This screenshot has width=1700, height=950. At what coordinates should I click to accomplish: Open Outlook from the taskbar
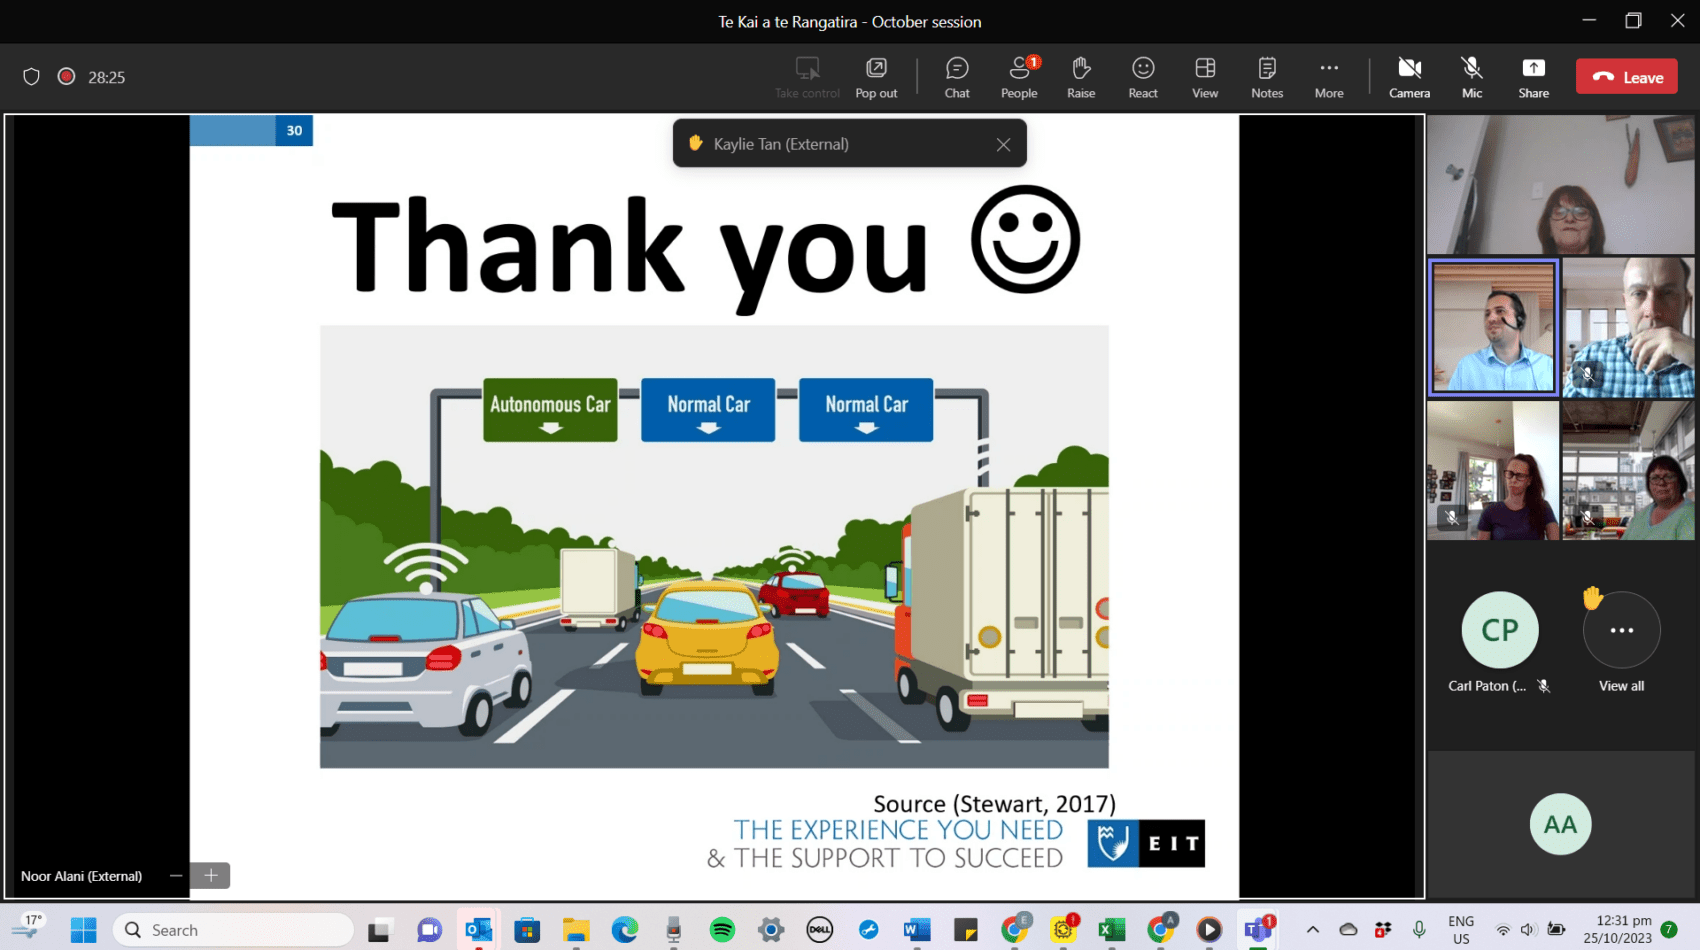click(478, 929)
